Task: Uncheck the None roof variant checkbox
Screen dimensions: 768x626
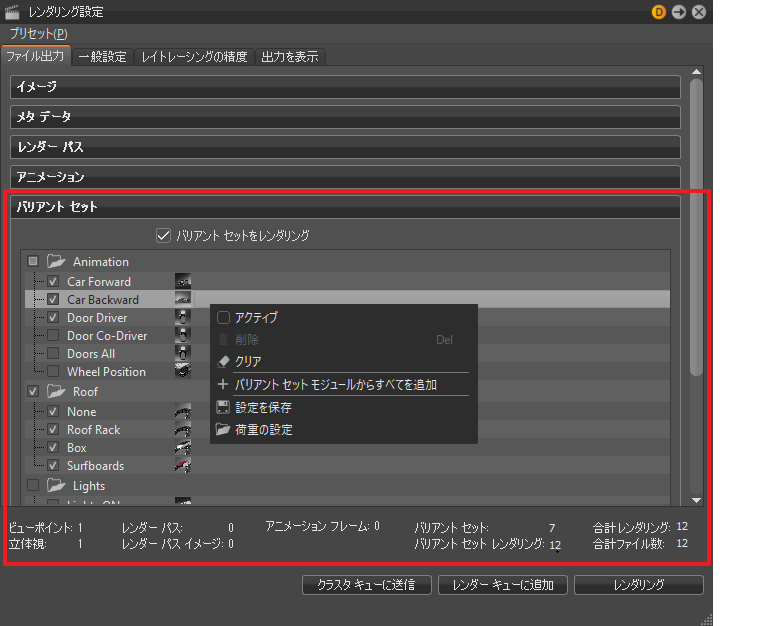Action: pyautogui.click(x=53, y=411)
